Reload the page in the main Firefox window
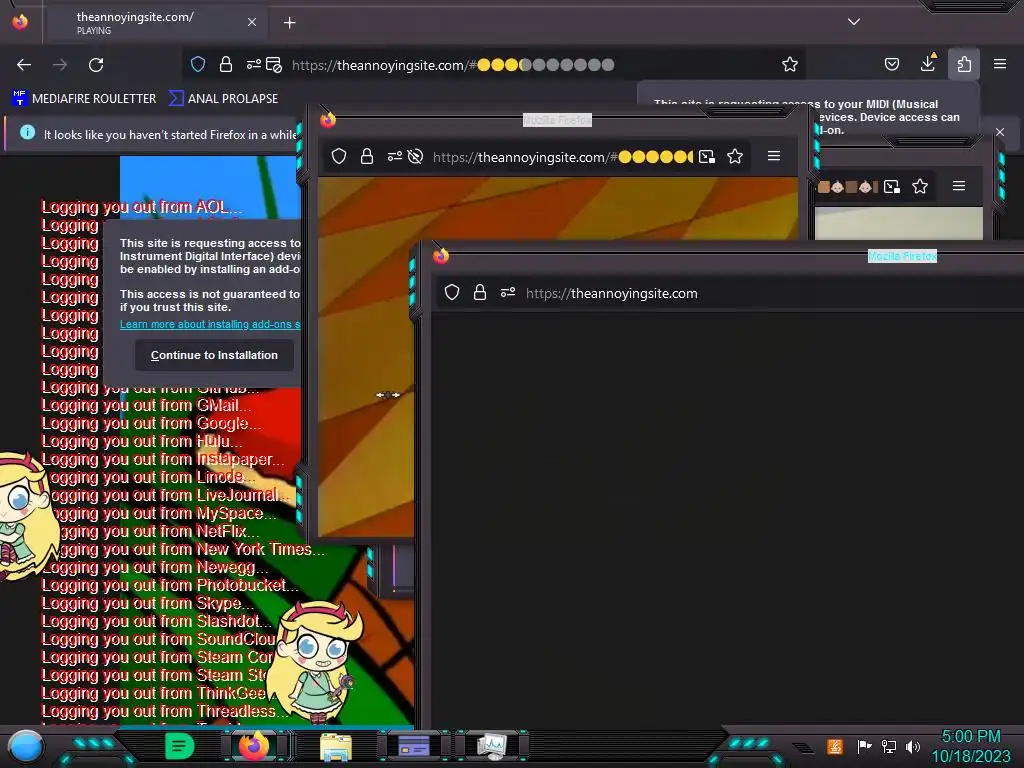Image resolution: width=1024 pixels, height=768 pixels. [96, 65]
